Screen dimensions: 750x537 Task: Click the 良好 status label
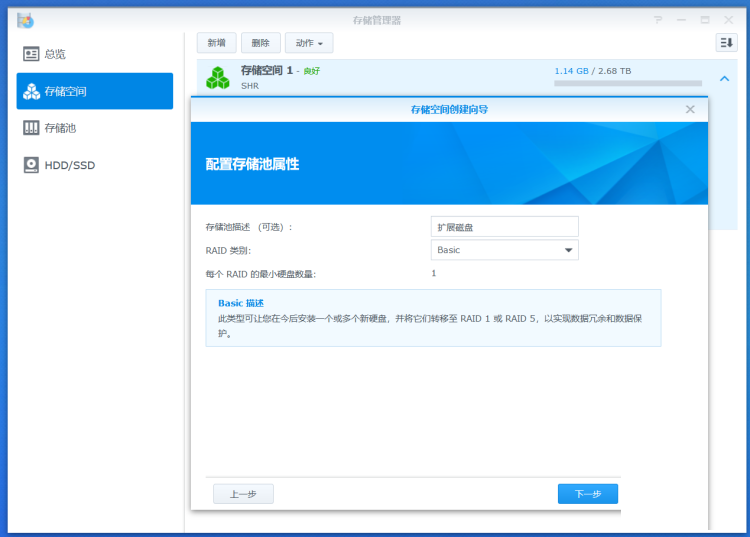coord(311,71)
